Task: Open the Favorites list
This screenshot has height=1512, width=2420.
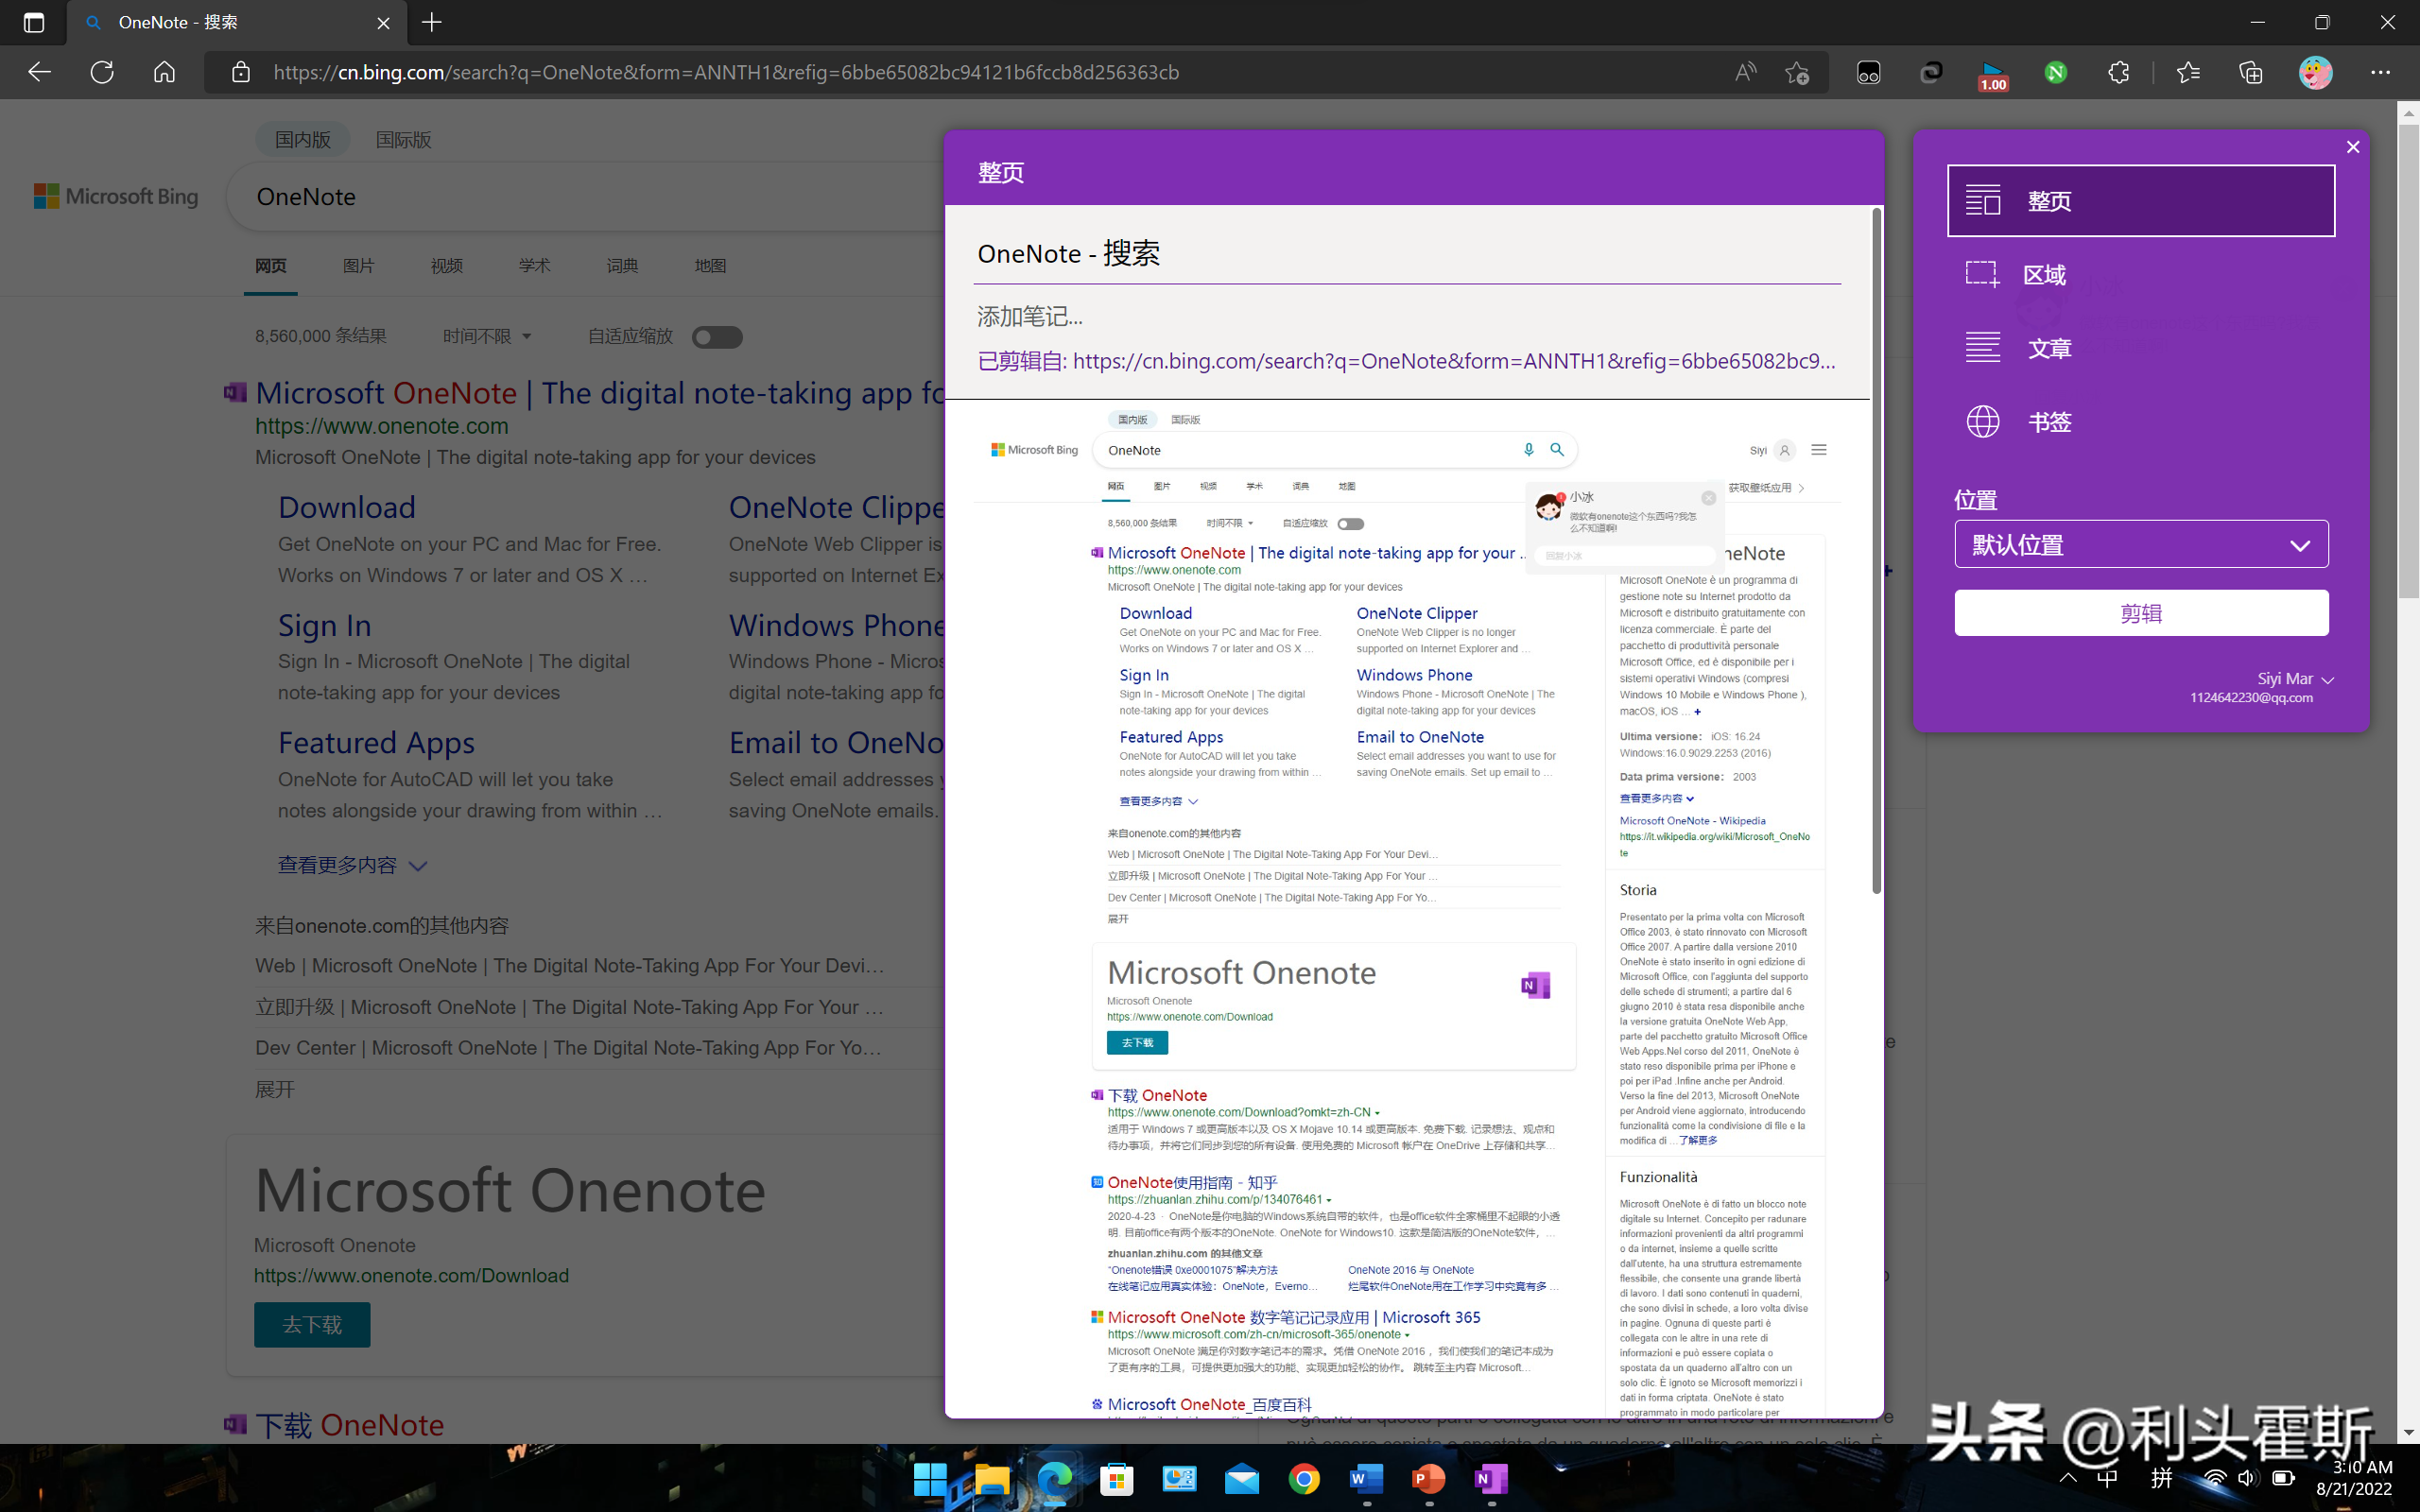Action: click(2188, 72)
